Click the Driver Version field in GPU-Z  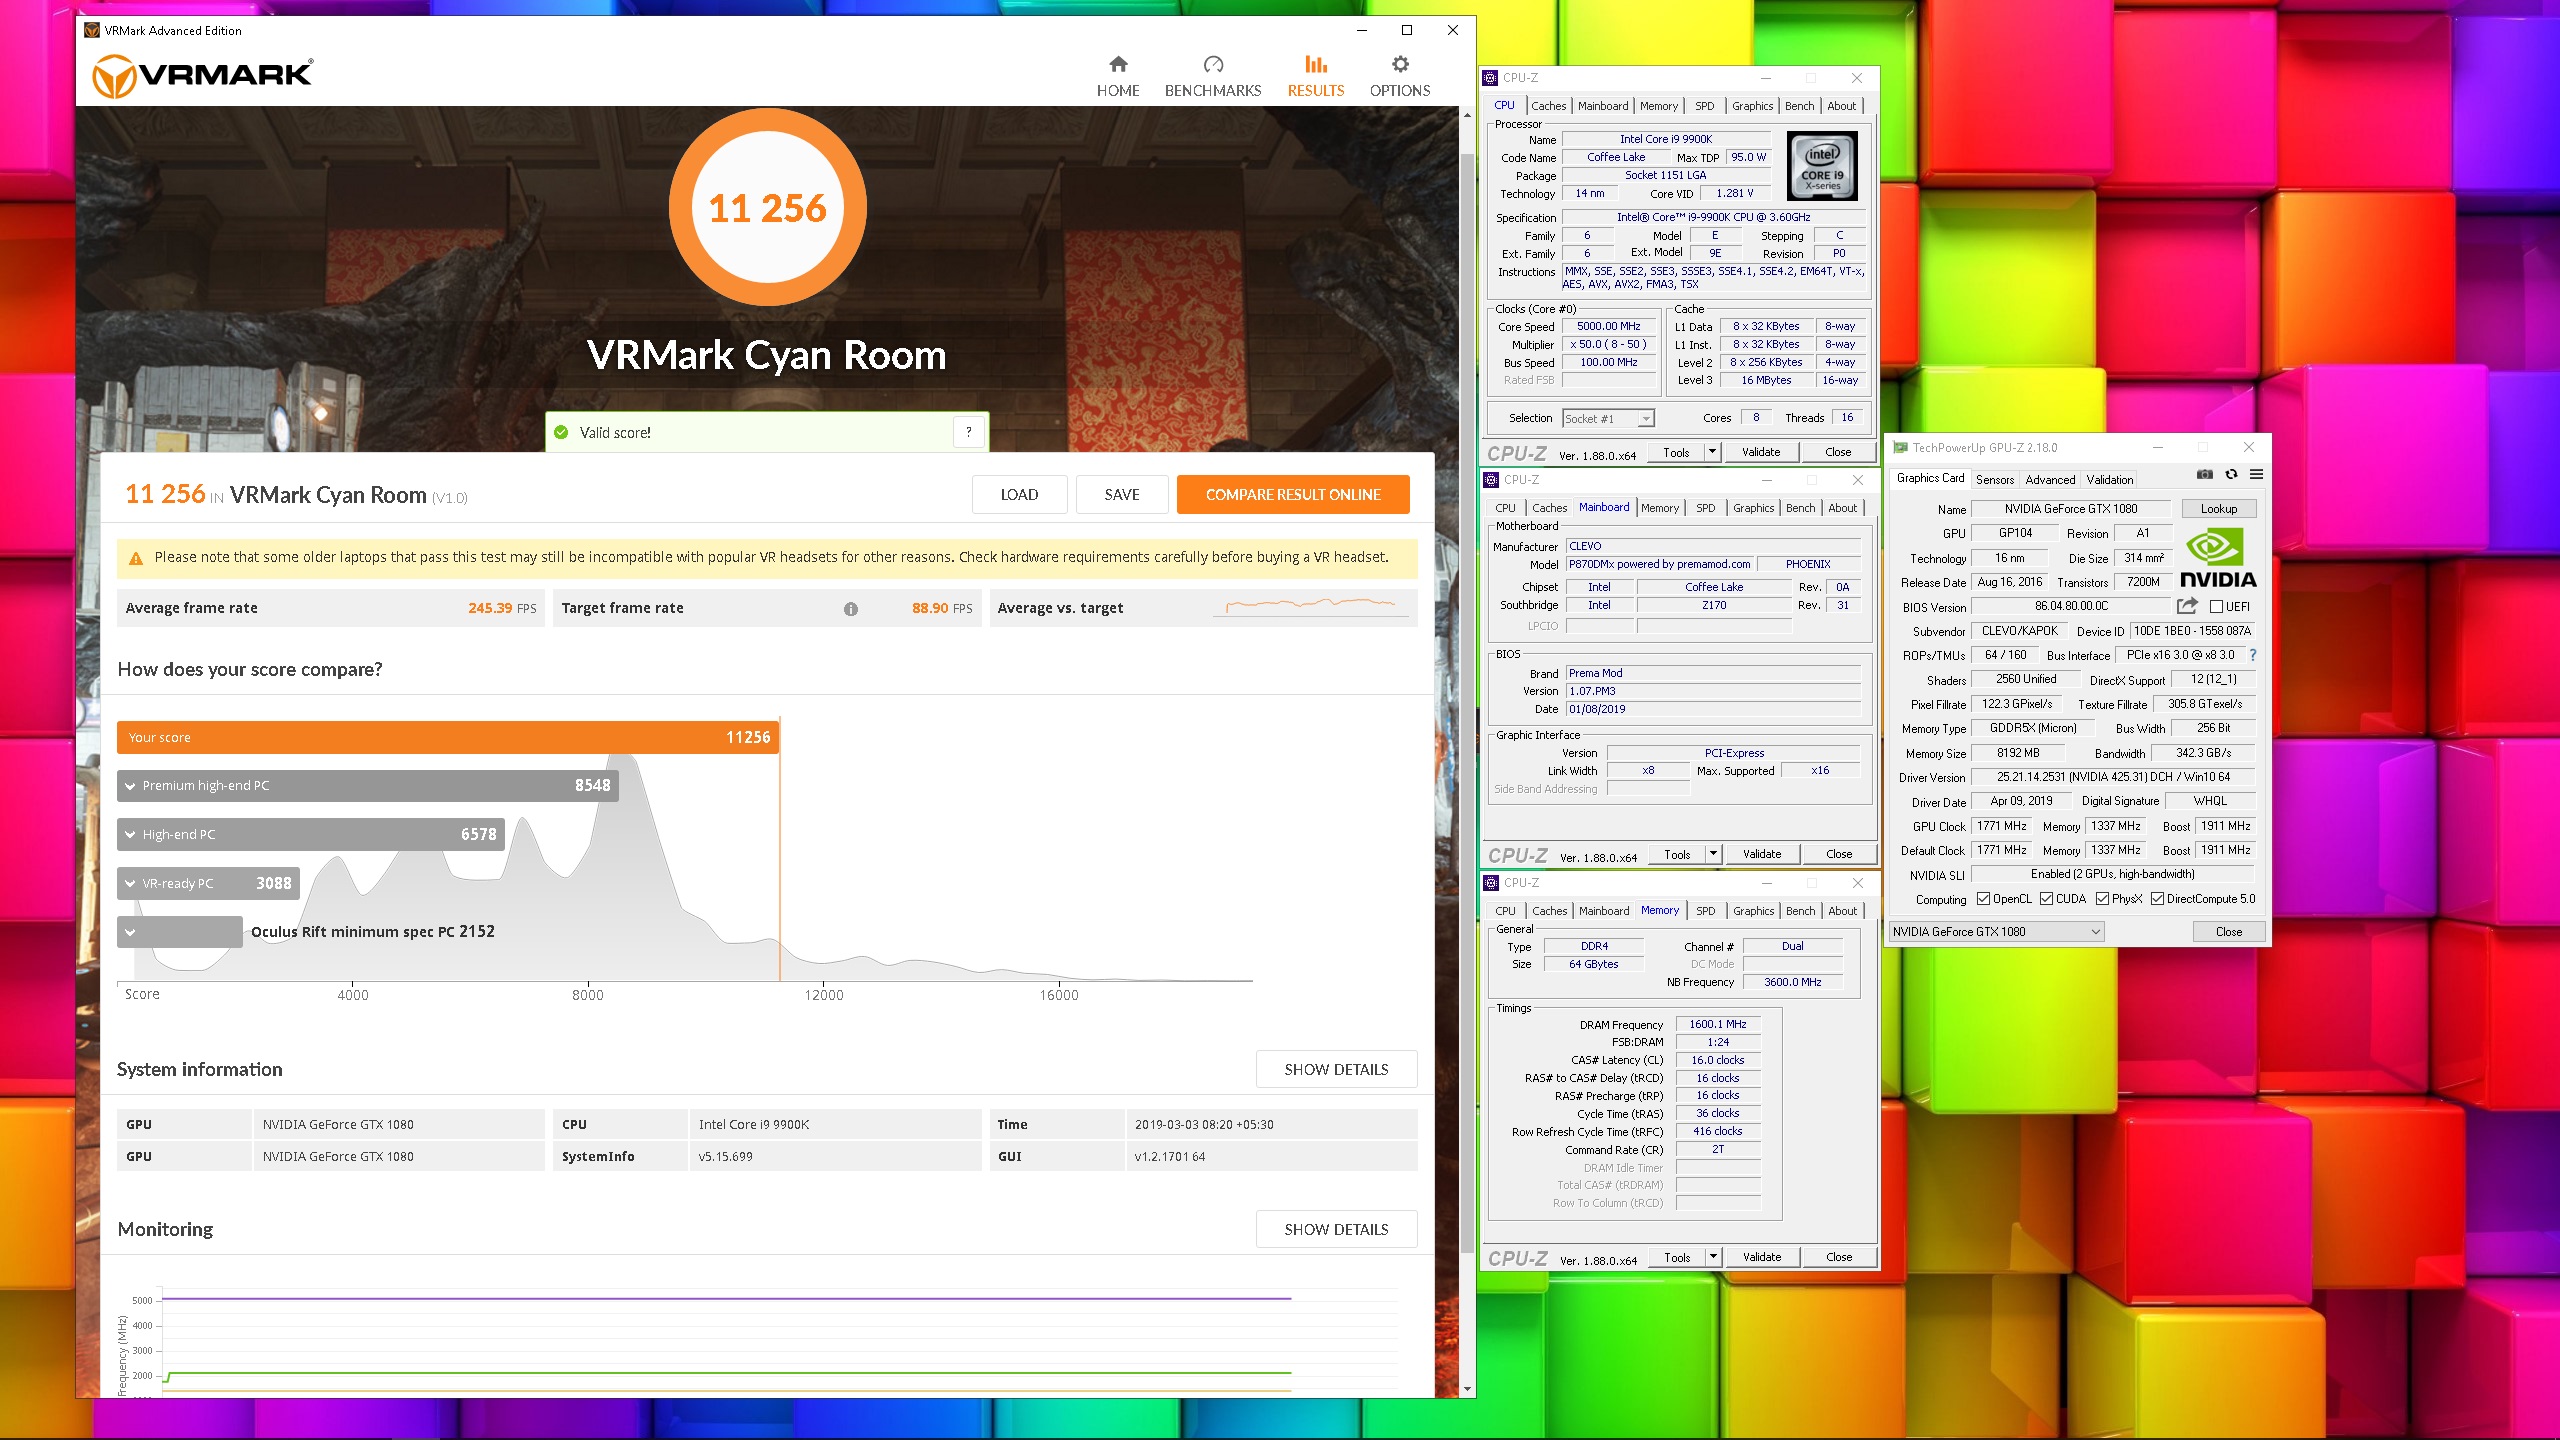pyautogui.click(x=2113, y=777)
